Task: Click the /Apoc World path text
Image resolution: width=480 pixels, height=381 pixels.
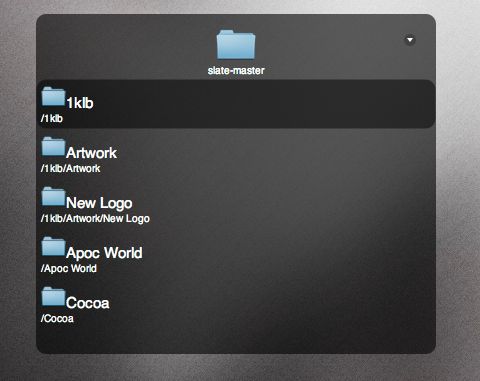Action: (69, 269)
